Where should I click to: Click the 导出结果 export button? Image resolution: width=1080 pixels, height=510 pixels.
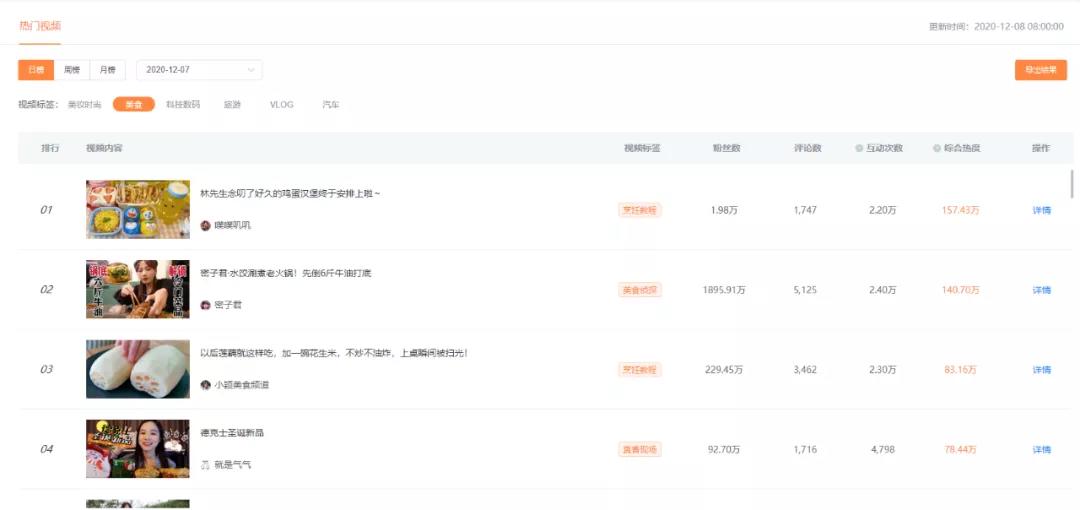1041,70
